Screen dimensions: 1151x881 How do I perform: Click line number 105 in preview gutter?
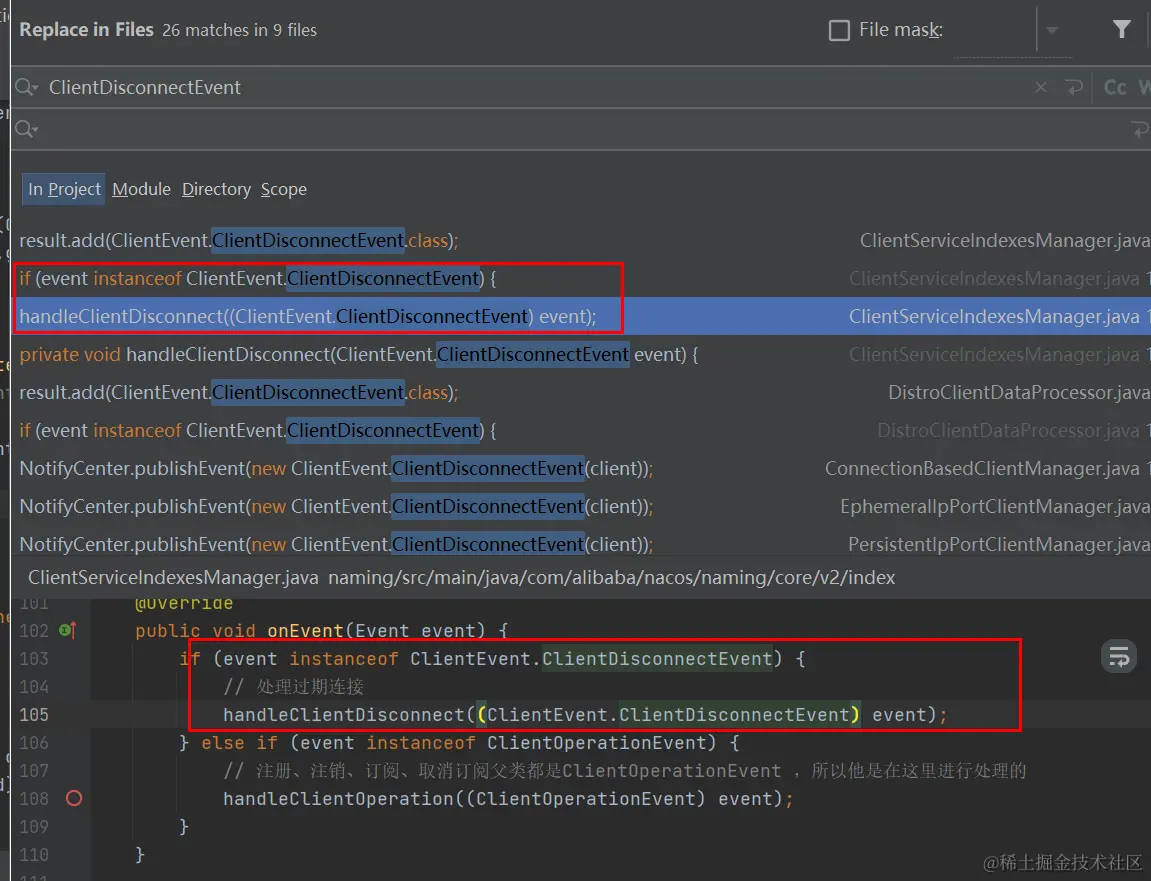(x=34, y=714)
